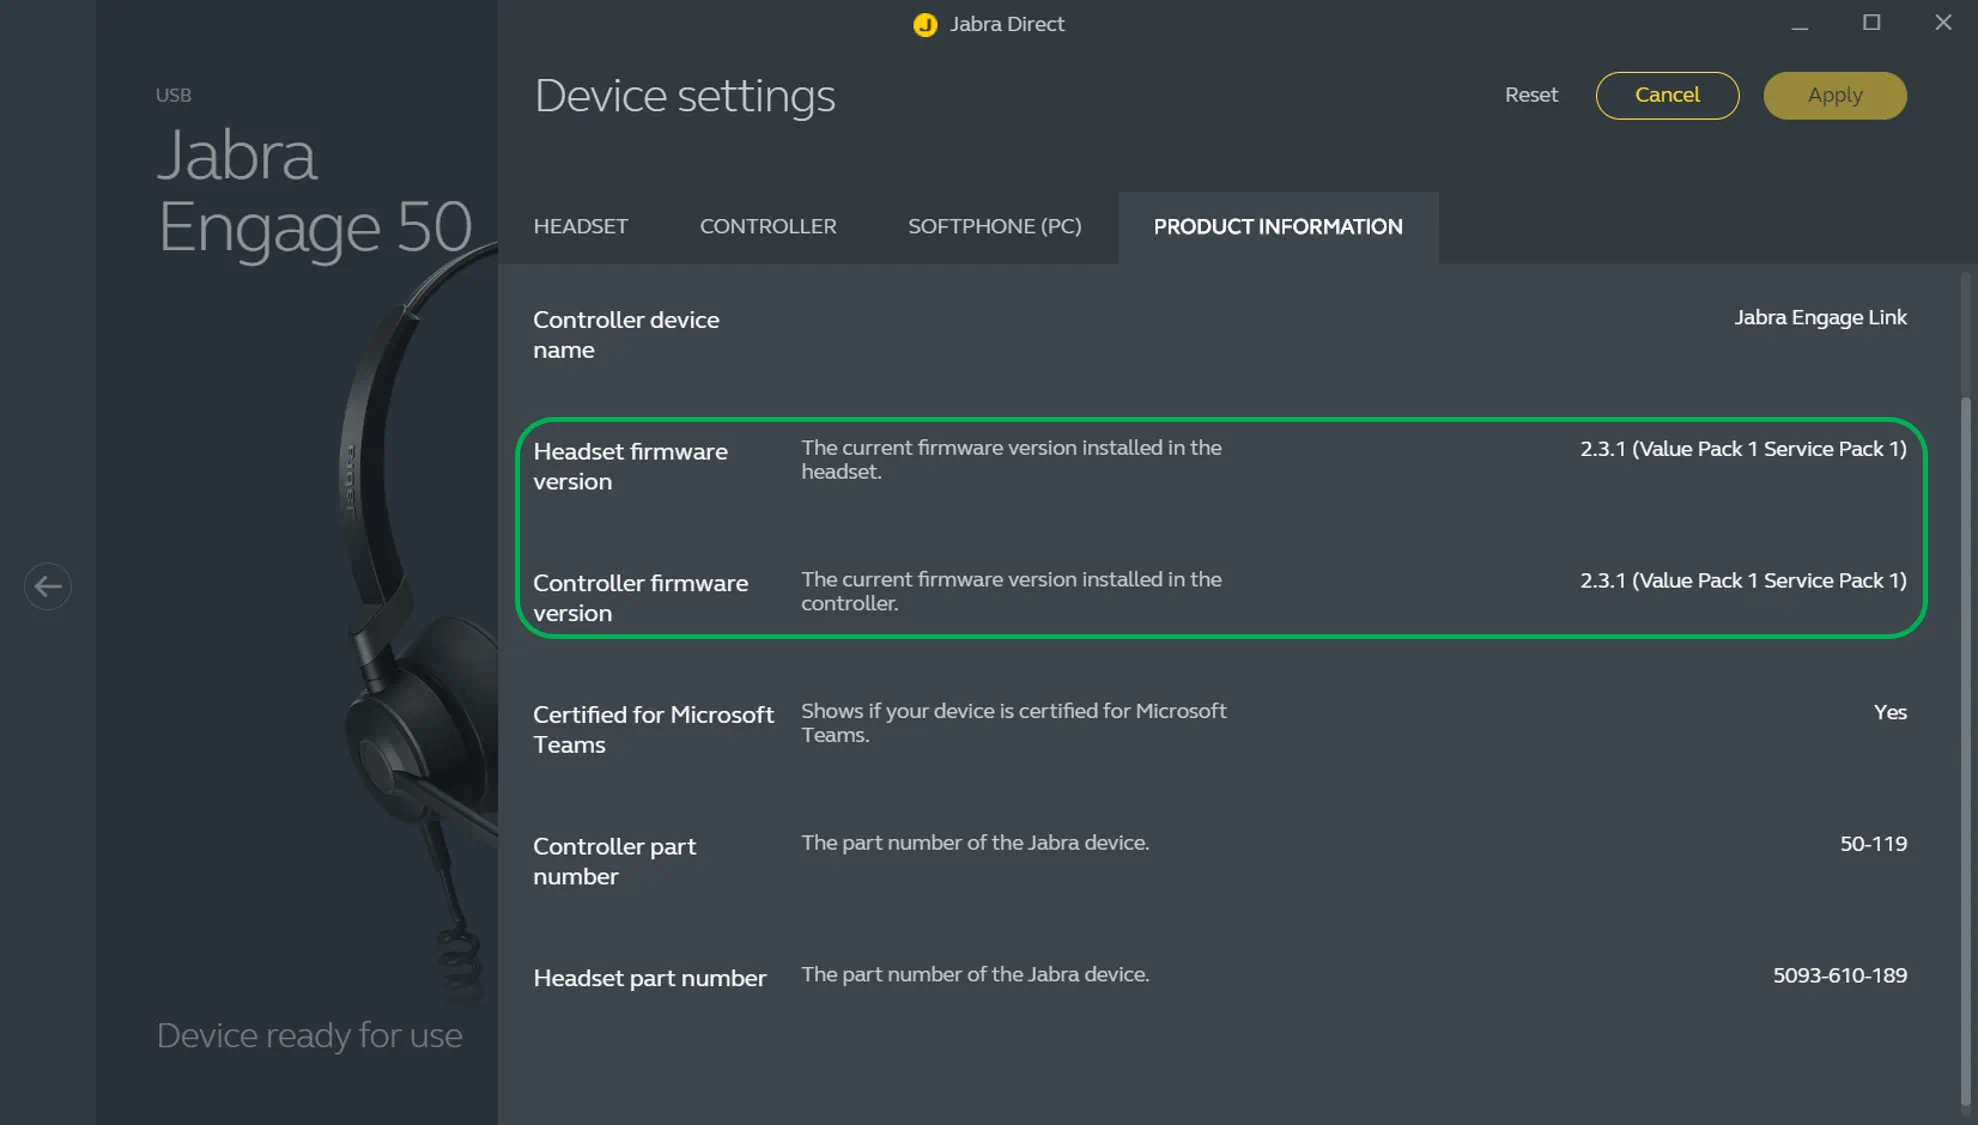Click the Jabra Direct logo icon
Image resolution: width=1978 pixels, height=1125 pixels.
[925, 24]
